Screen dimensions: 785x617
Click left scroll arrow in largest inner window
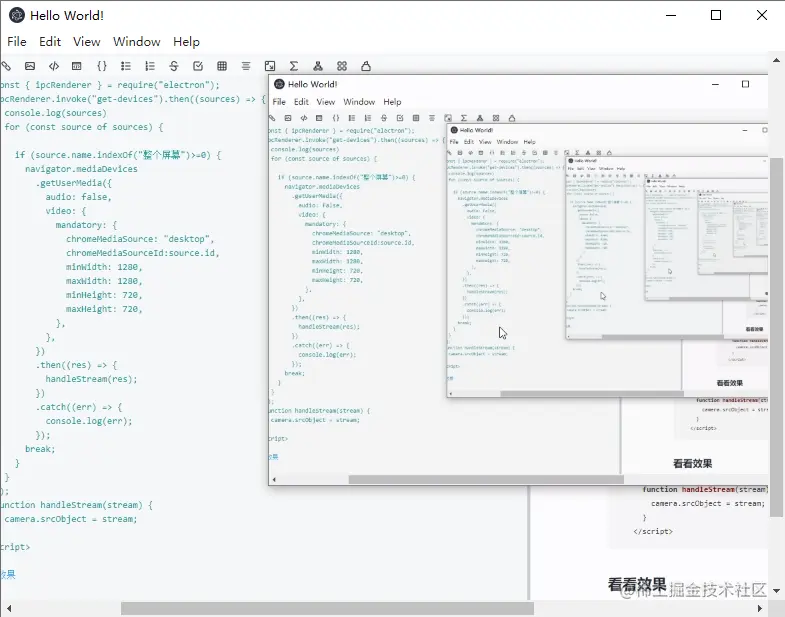pos(274,480)
